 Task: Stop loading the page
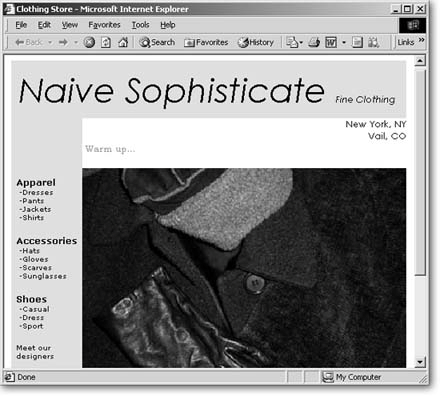[89, 42]
